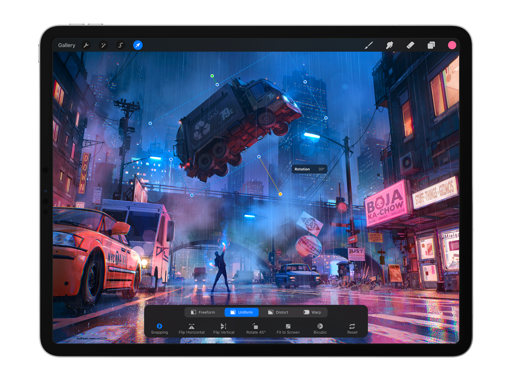Open the Adjustments magic wand menu
This screenshot has width=512, height=384.
[103, 45]
